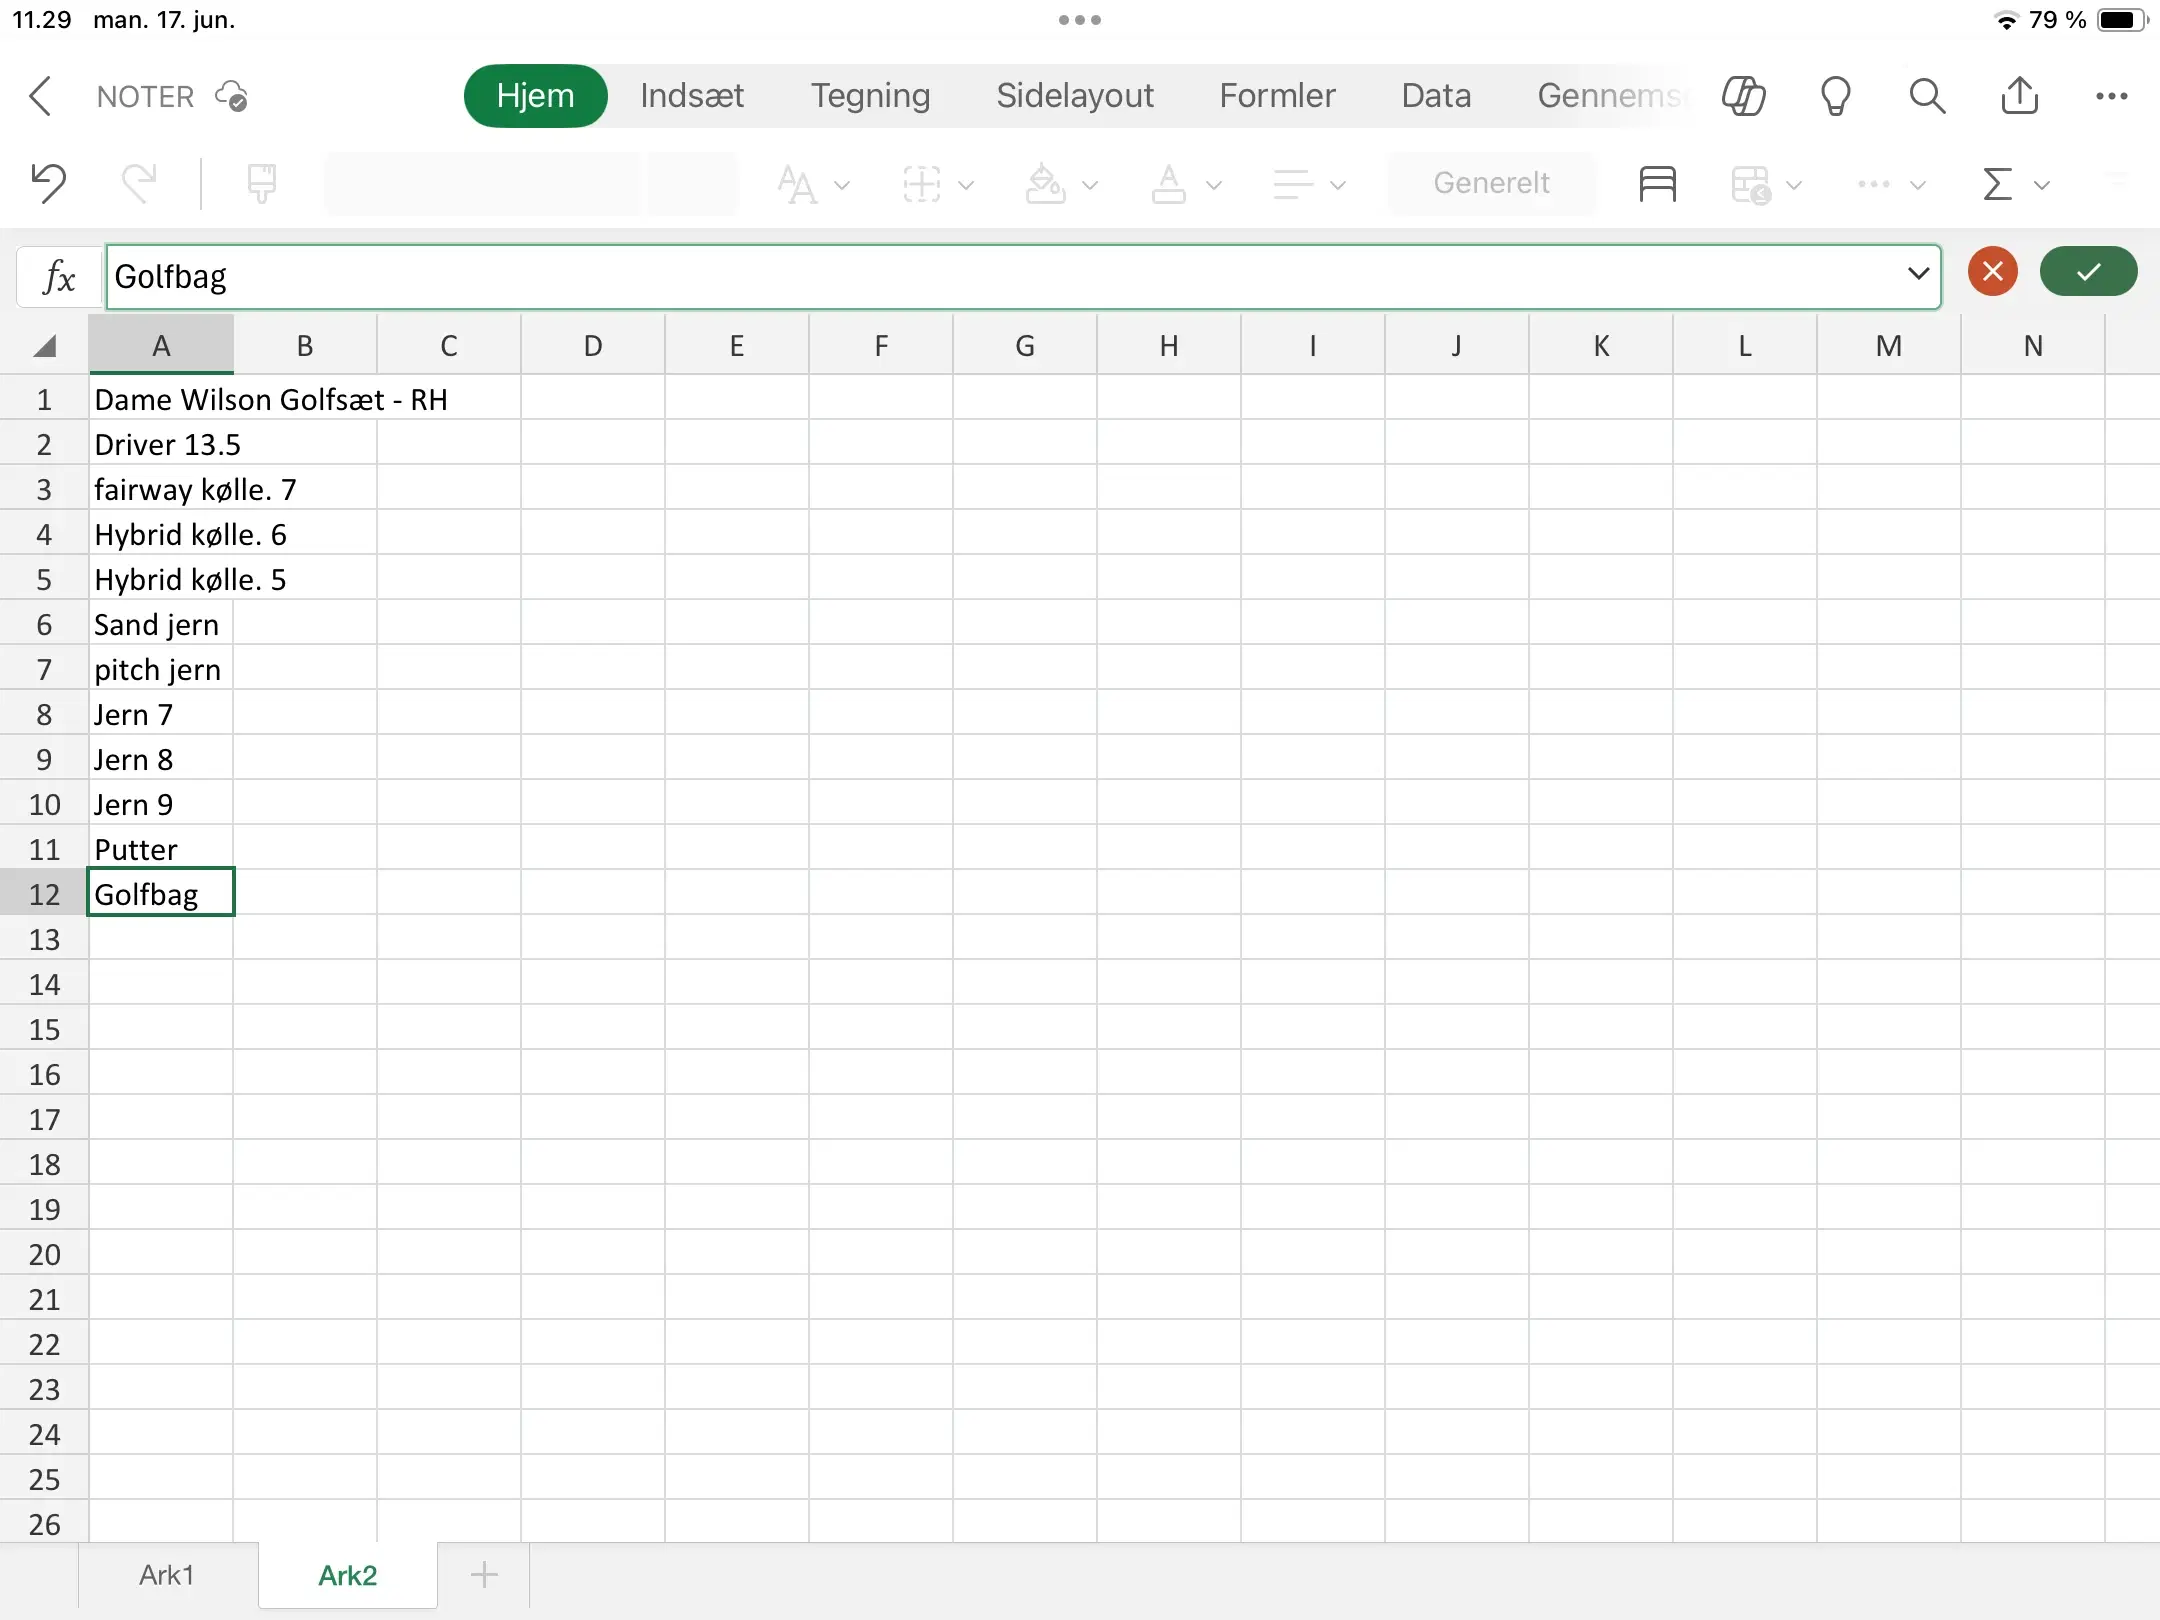
Task: Open the AutoSum sigma function
Action: 1997,184
